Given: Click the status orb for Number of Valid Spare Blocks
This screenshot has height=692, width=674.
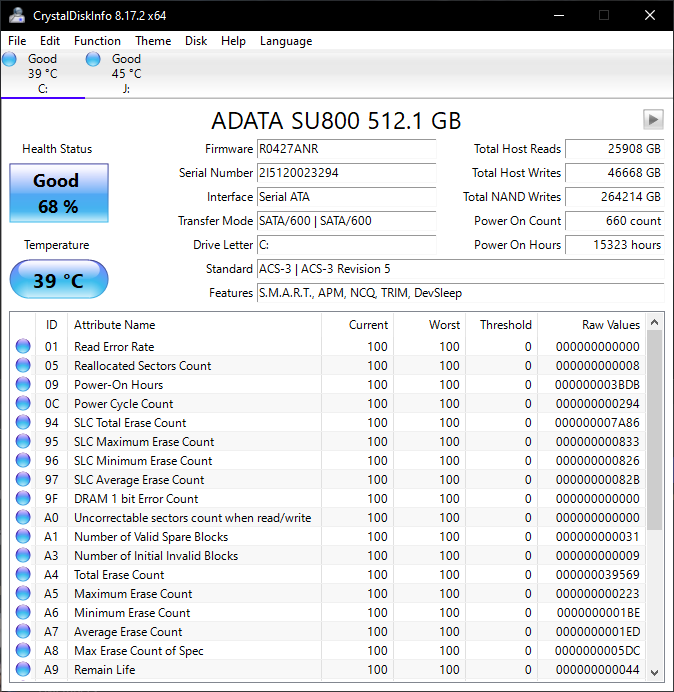Looking at the screenshot, I should point(23,536).
